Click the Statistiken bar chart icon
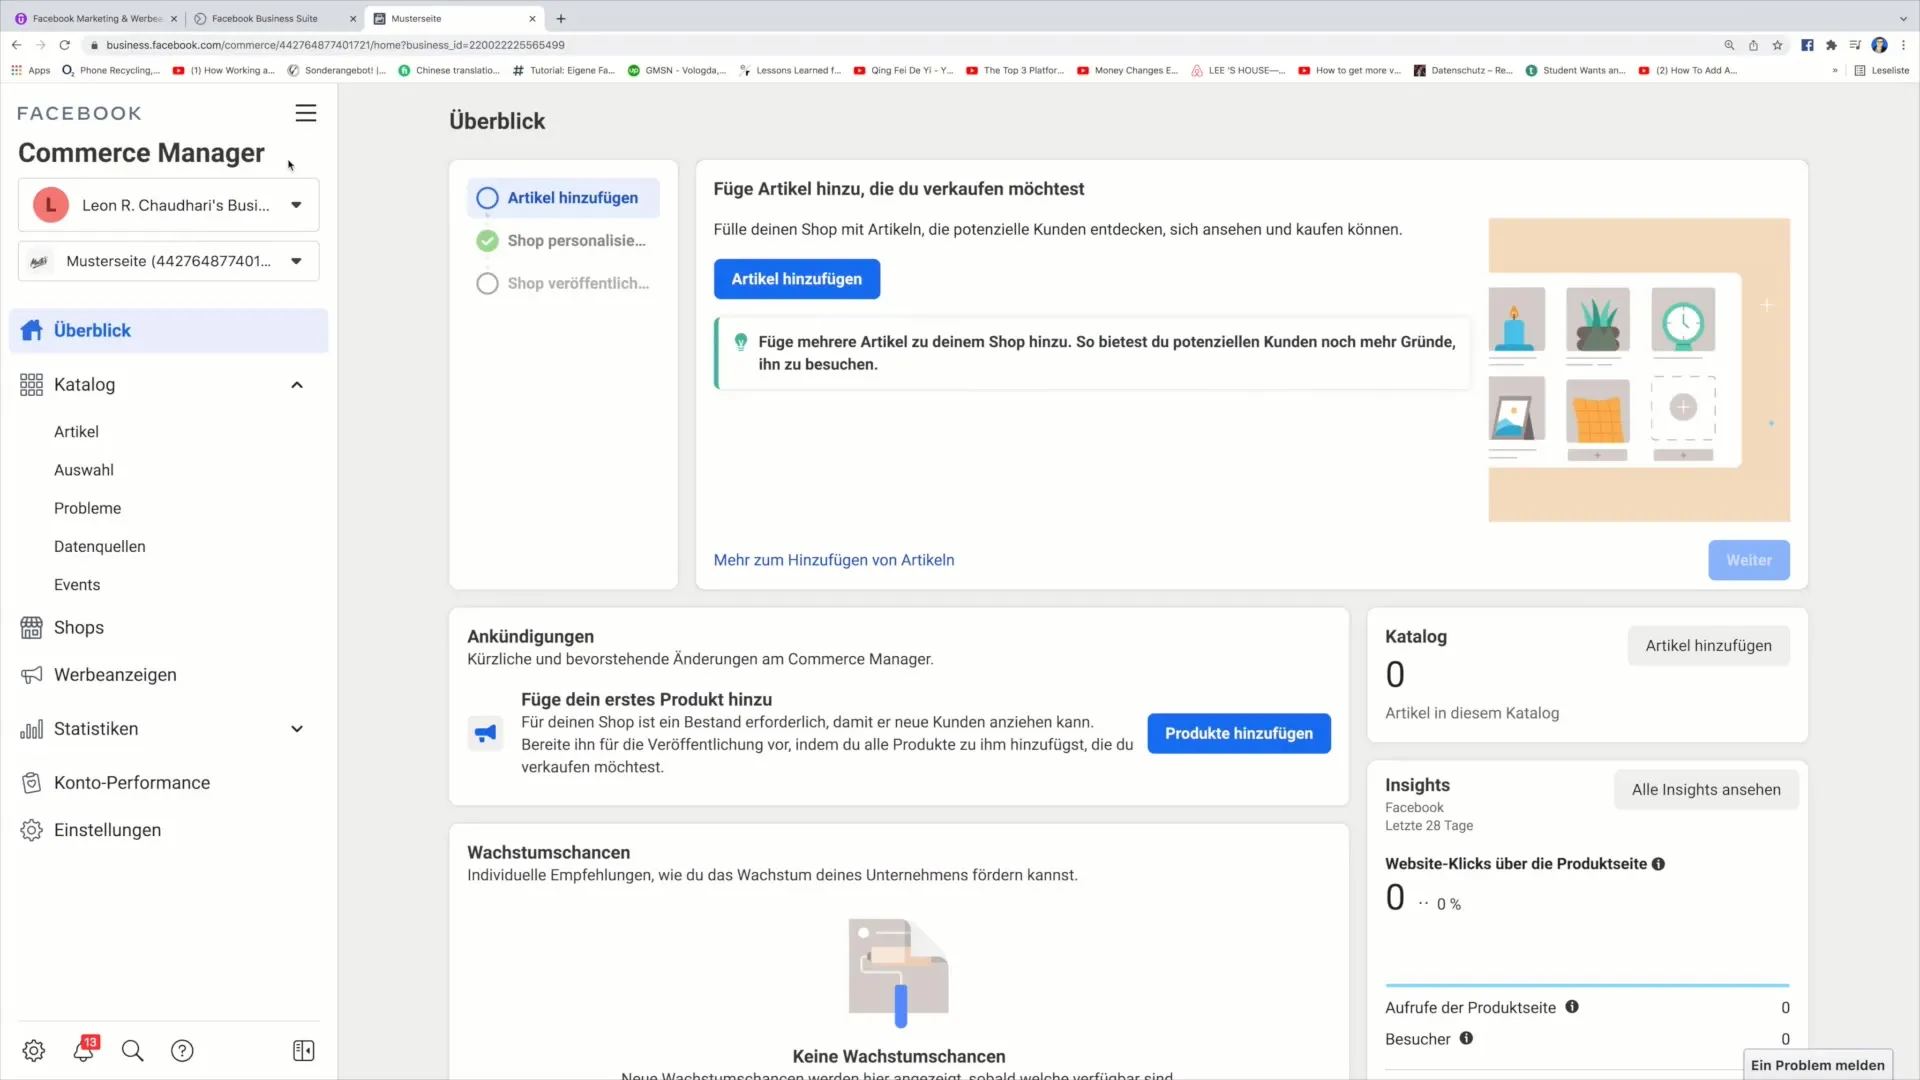The width and height of the screenshot is (1920, 1080). (32, 729)
